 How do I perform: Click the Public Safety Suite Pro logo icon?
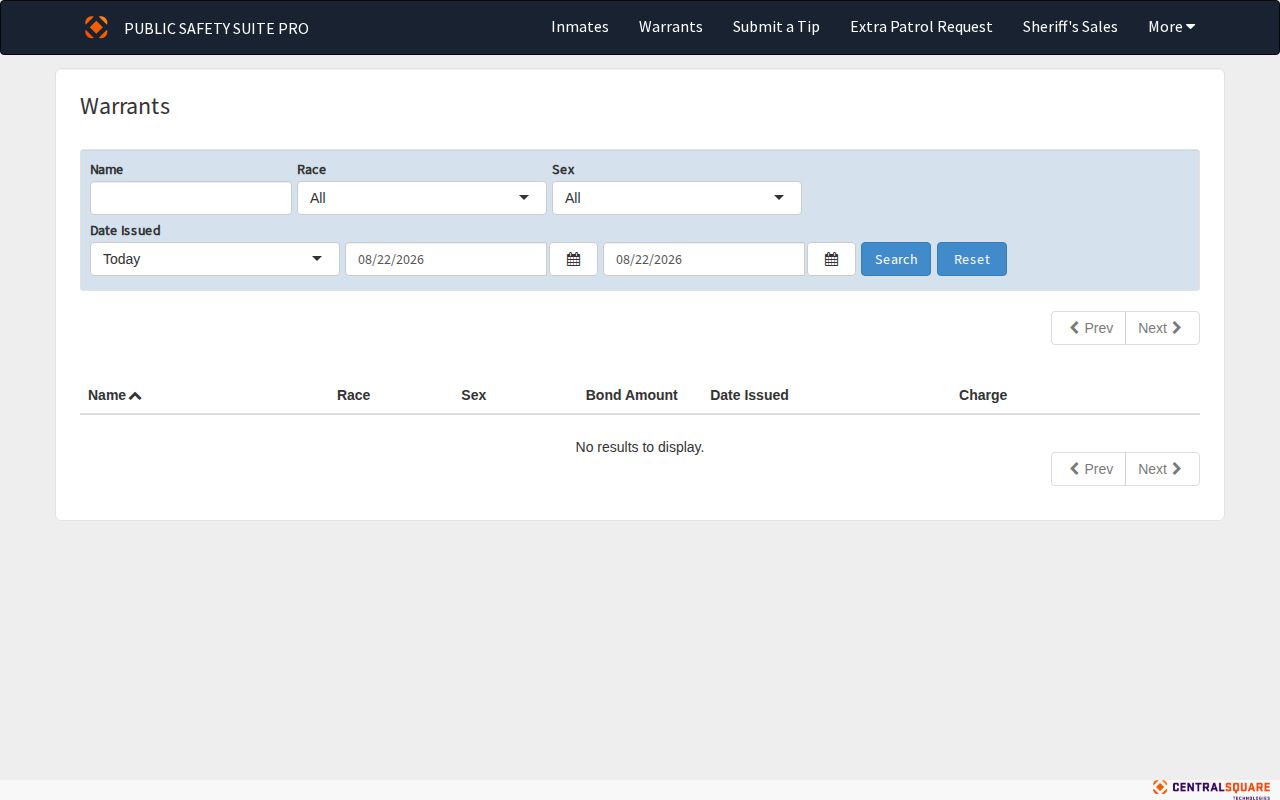tap(96, 27)
